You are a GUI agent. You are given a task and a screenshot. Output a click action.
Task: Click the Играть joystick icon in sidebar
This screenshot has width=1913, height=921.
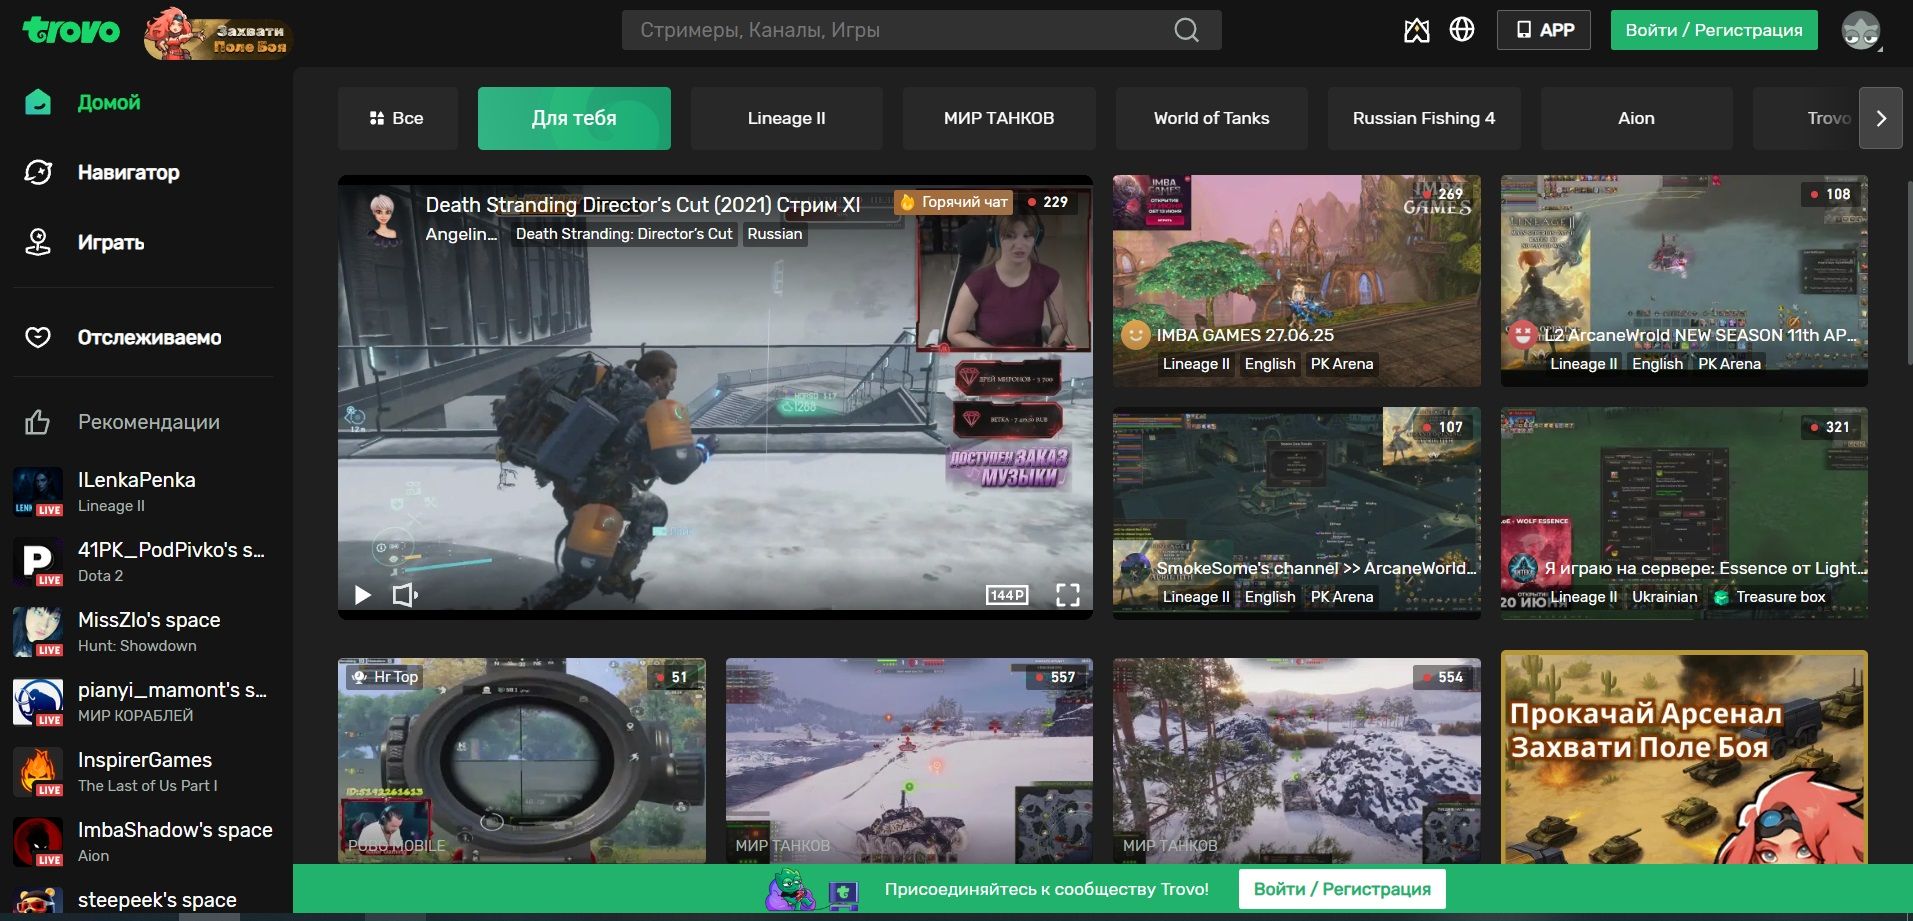coord(38,242)
